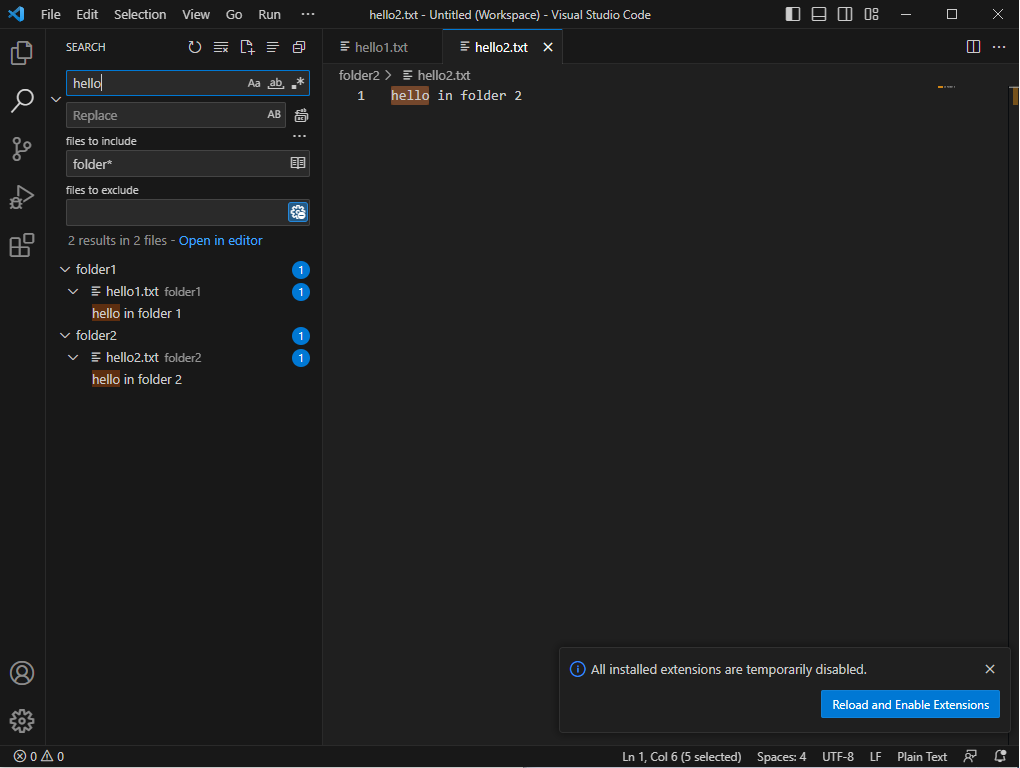
Task: Toggle Match Case in the search box
Action: (254, 83)
